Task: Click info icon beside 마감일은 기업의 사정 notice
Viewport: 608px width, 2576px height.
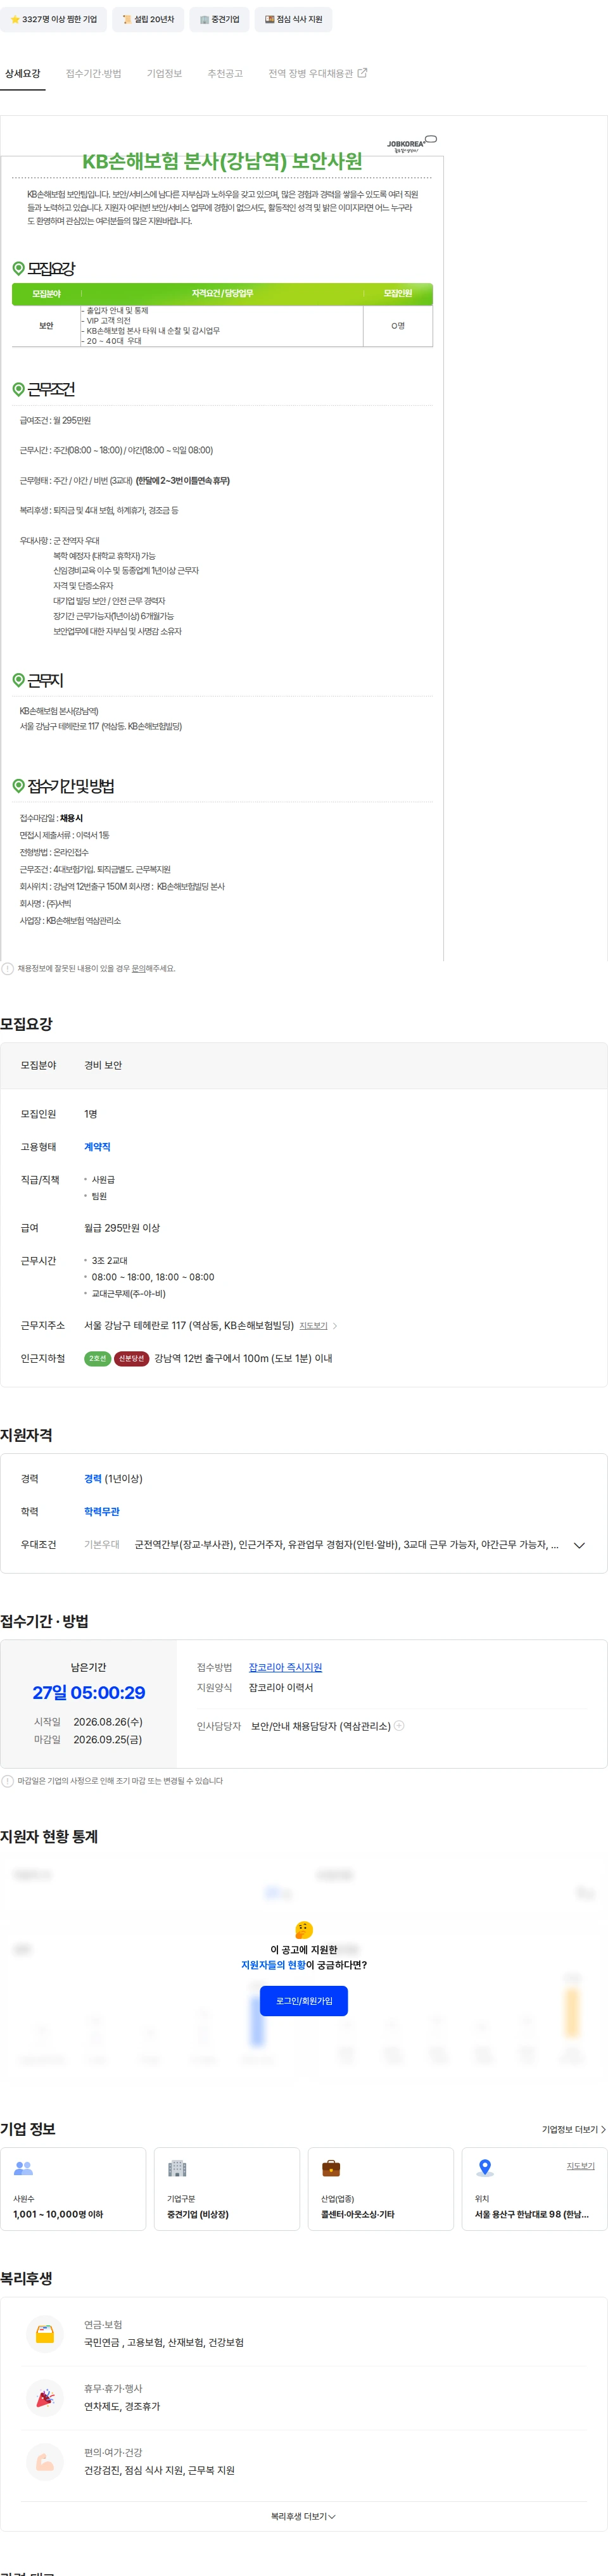Action: tap(8, 1781)
